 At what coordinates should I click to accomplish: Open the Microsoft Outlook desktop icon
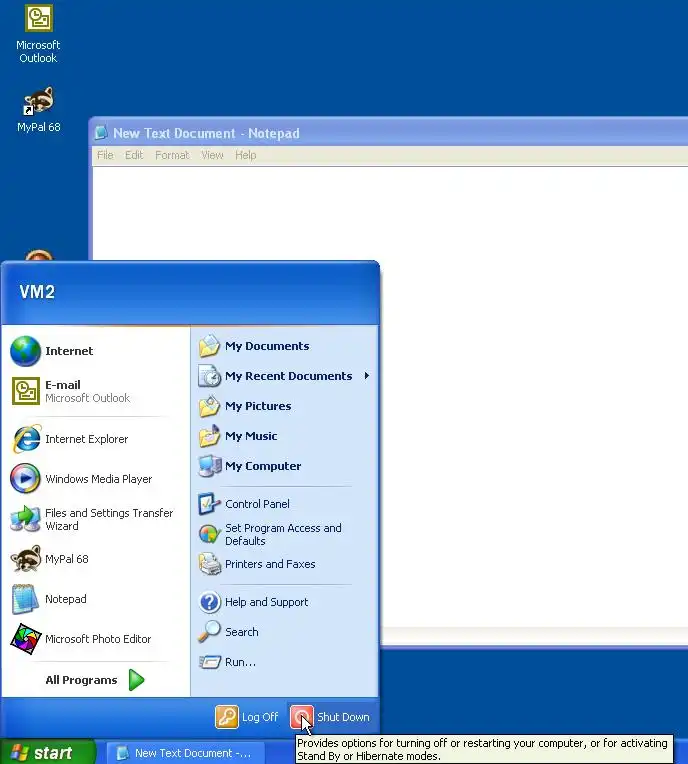38,19
